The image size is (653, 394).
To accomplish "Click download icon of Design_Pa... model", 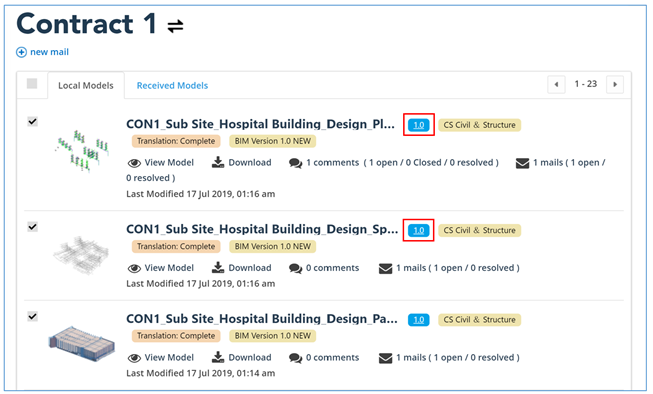I will click(218, 357).
